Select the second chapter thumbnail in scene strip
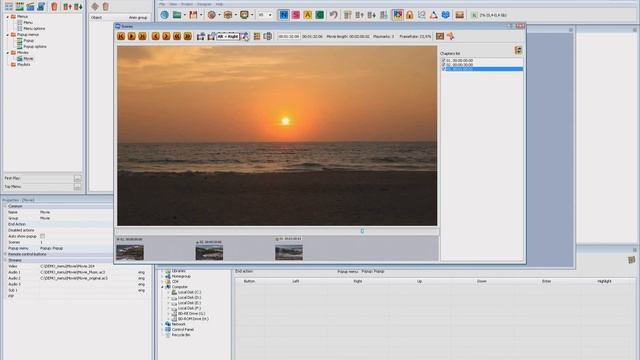Image resolution: width=640 pixels, height=360 pixels. 209,252
